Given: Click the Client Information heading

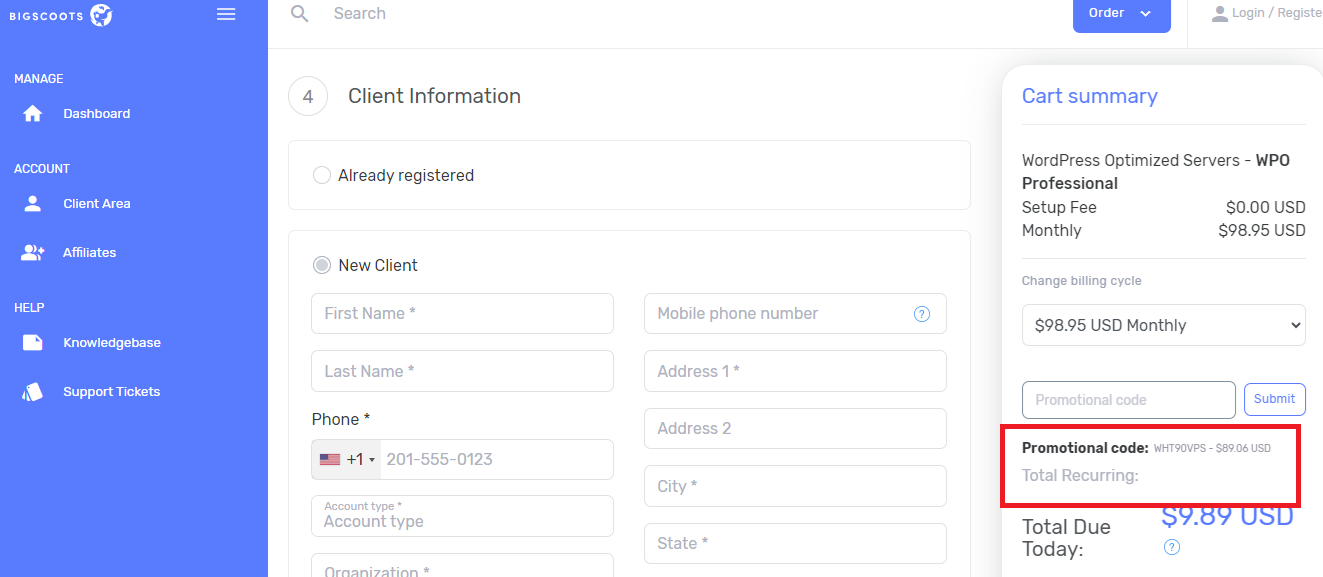Looking at the screenshot, I should pos(434,97).
